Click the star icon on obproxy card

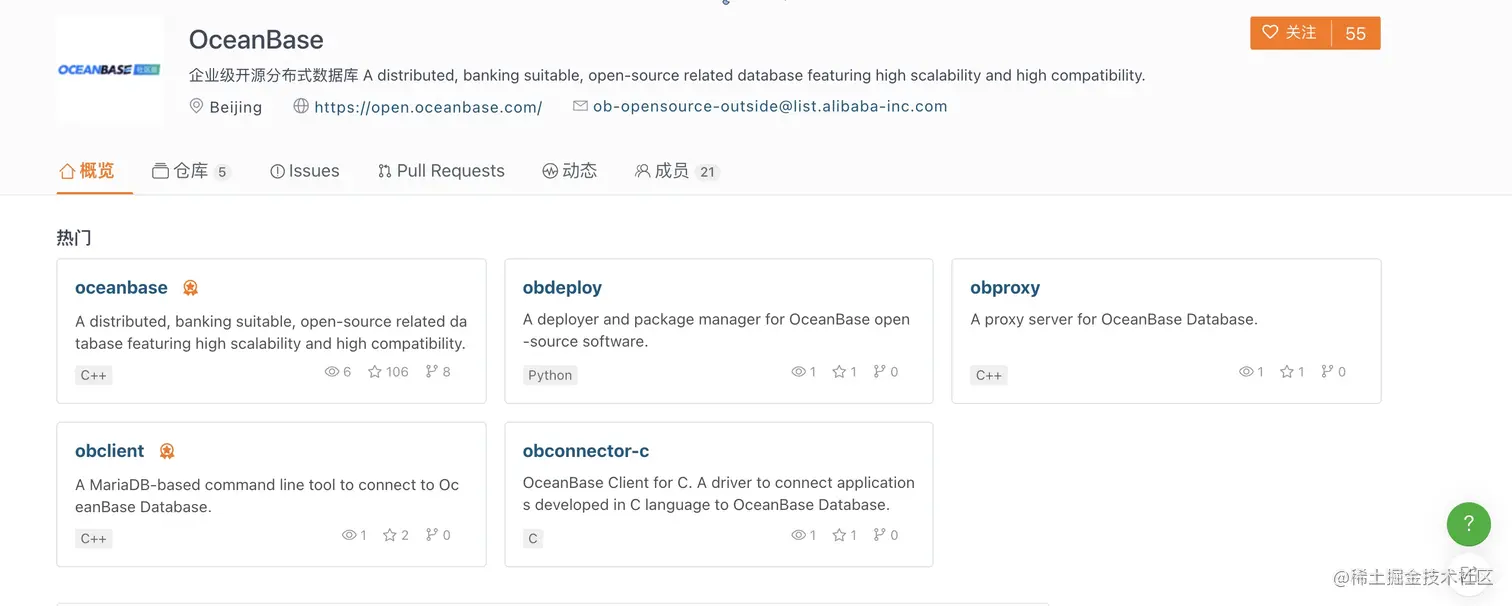coord(1287,372)
